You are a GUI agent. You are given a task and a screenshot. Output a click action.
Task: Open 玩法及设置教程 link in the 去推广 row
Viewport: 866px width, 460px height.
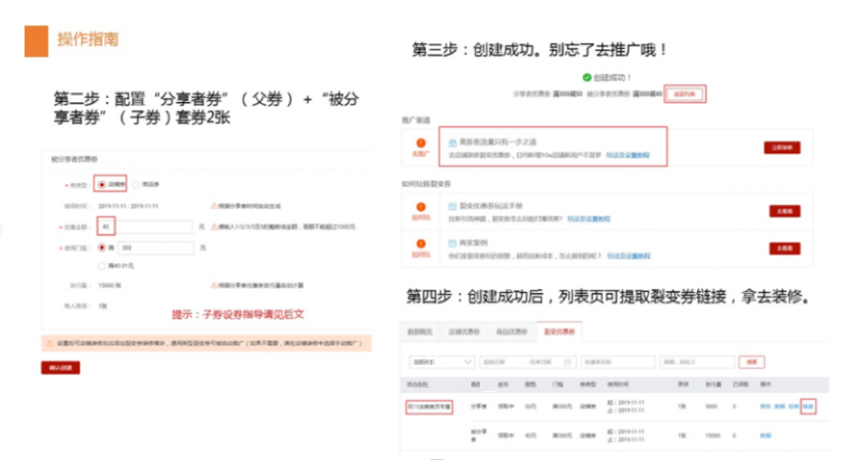tap(628, 156)
